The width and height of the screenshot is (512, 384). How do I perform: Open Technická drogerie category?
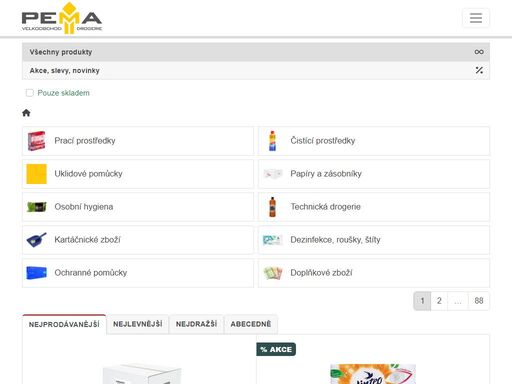pyautogui.click(x=374, y=207)
